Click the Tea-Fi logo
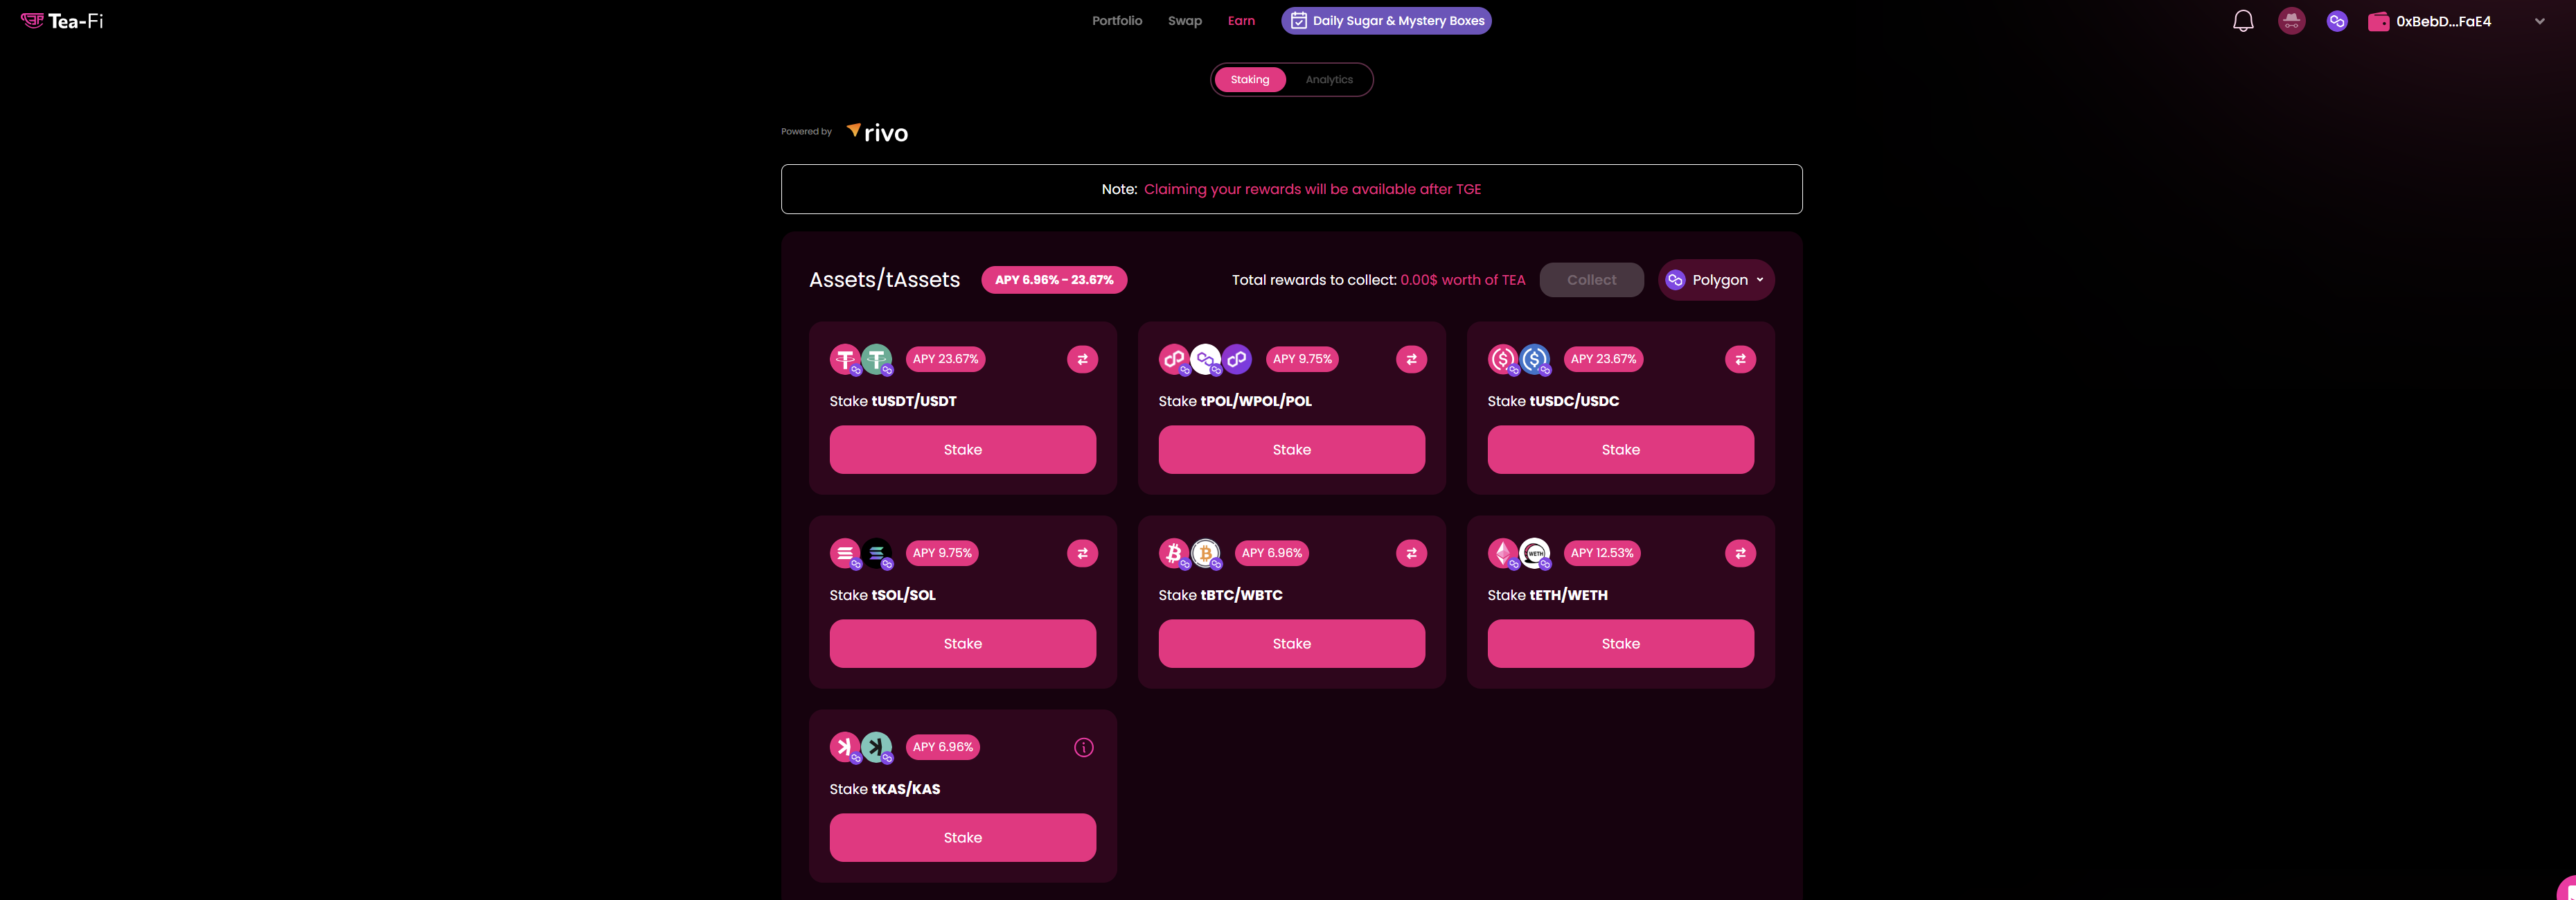 [x=62, y=21]
